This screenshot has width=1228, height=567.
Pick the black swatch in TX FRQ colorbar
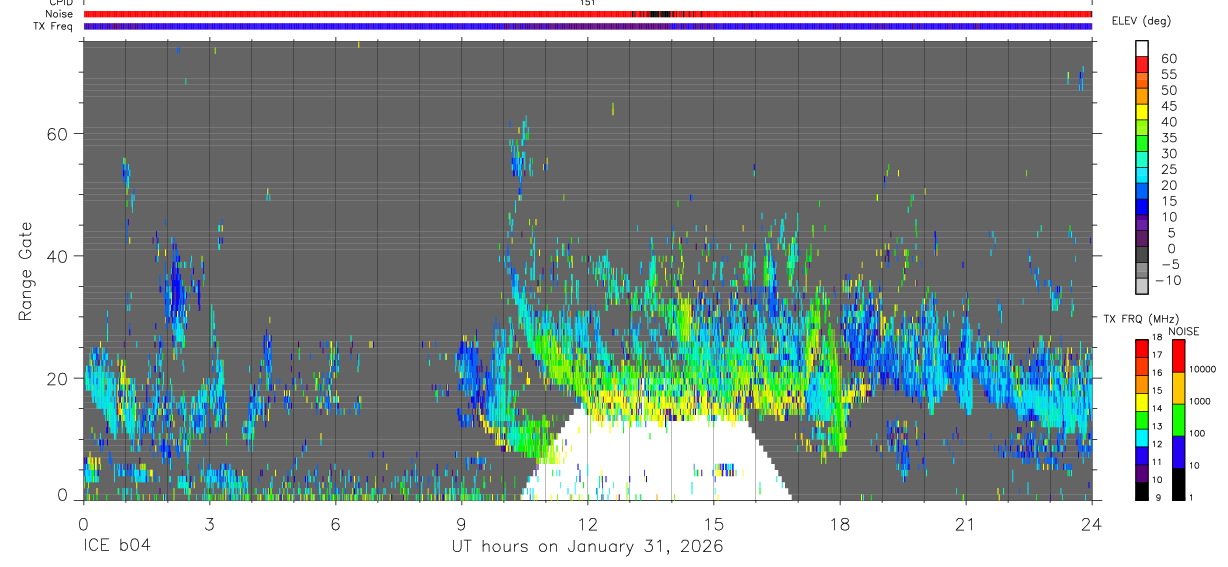[1140, 491]
